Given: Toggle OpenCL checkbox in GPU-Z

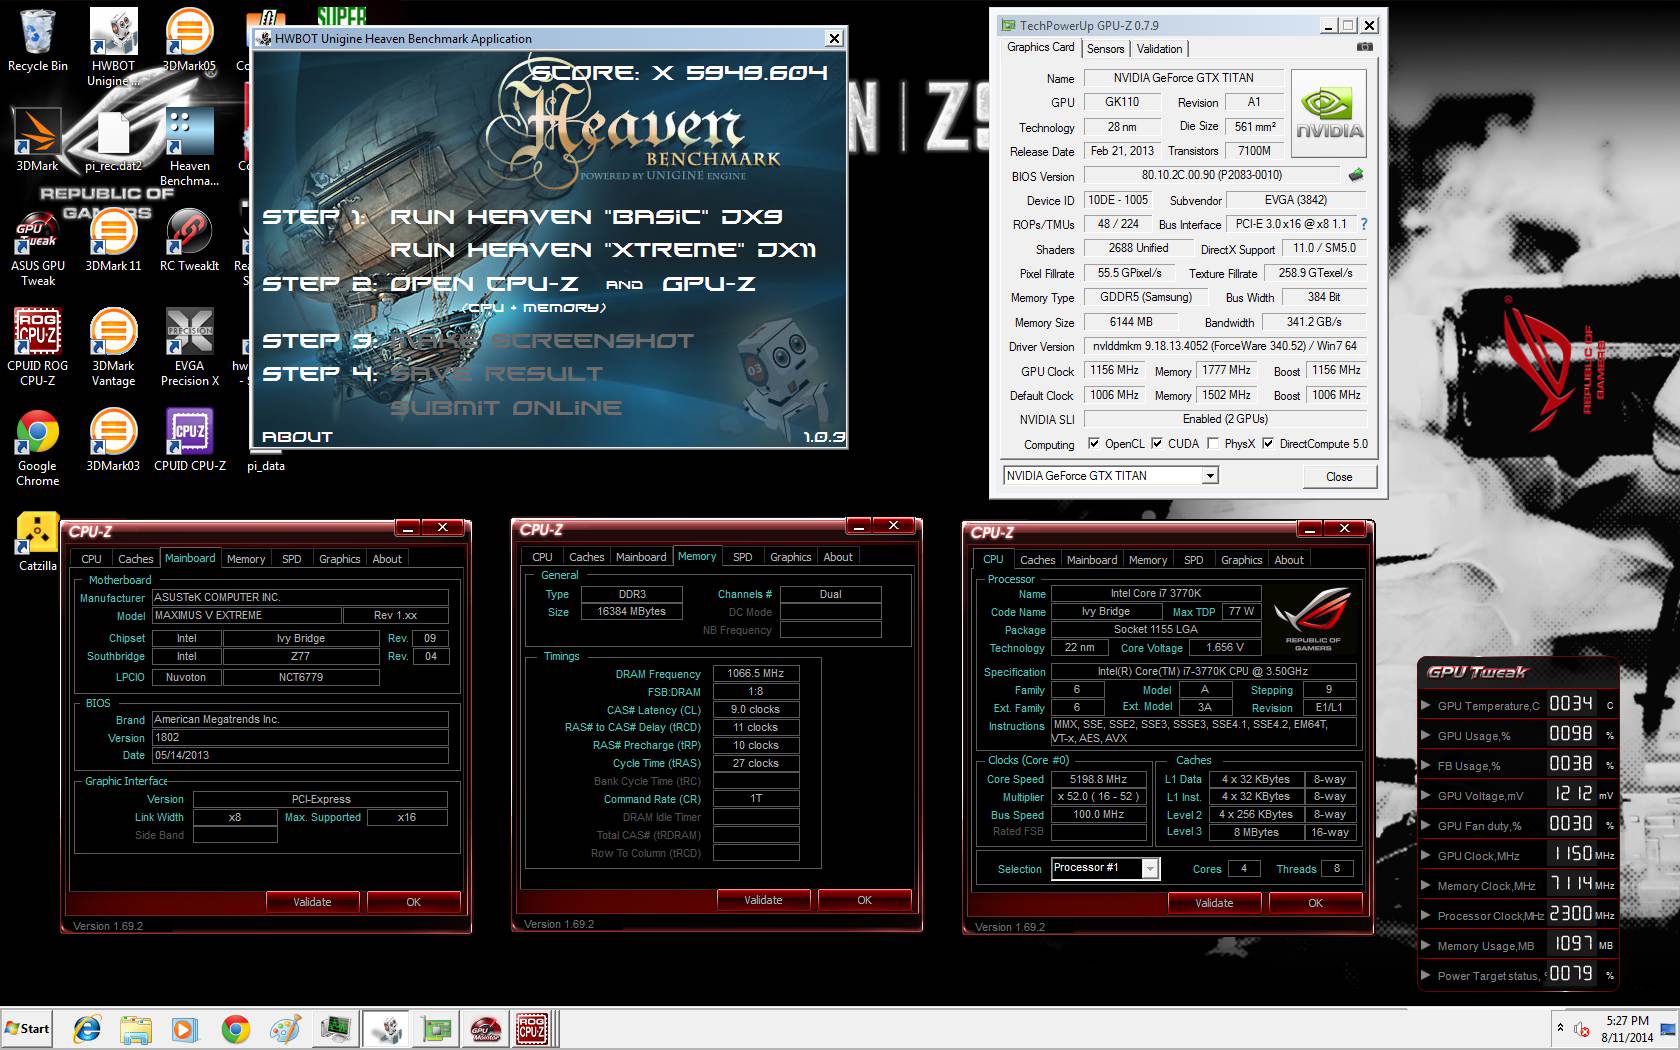Looking at the screenshot, I should coord(1093,443).
